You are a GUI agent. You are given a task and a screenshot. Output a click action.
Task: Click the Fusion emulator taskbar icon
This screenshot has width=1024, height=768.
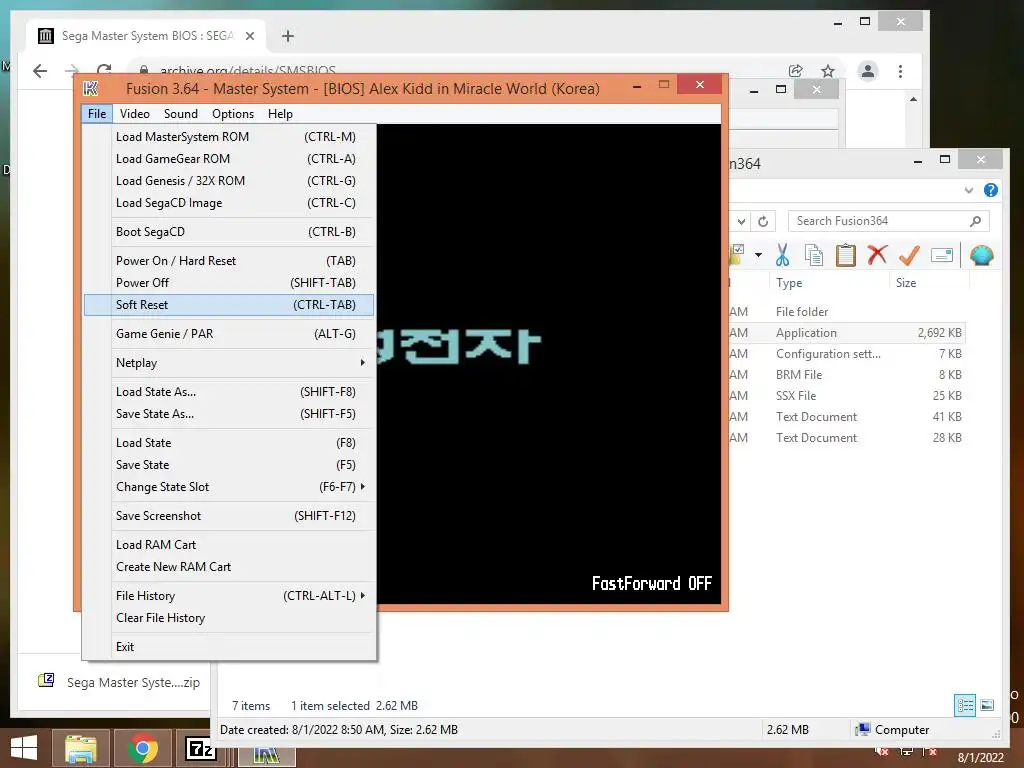(266, 755)
